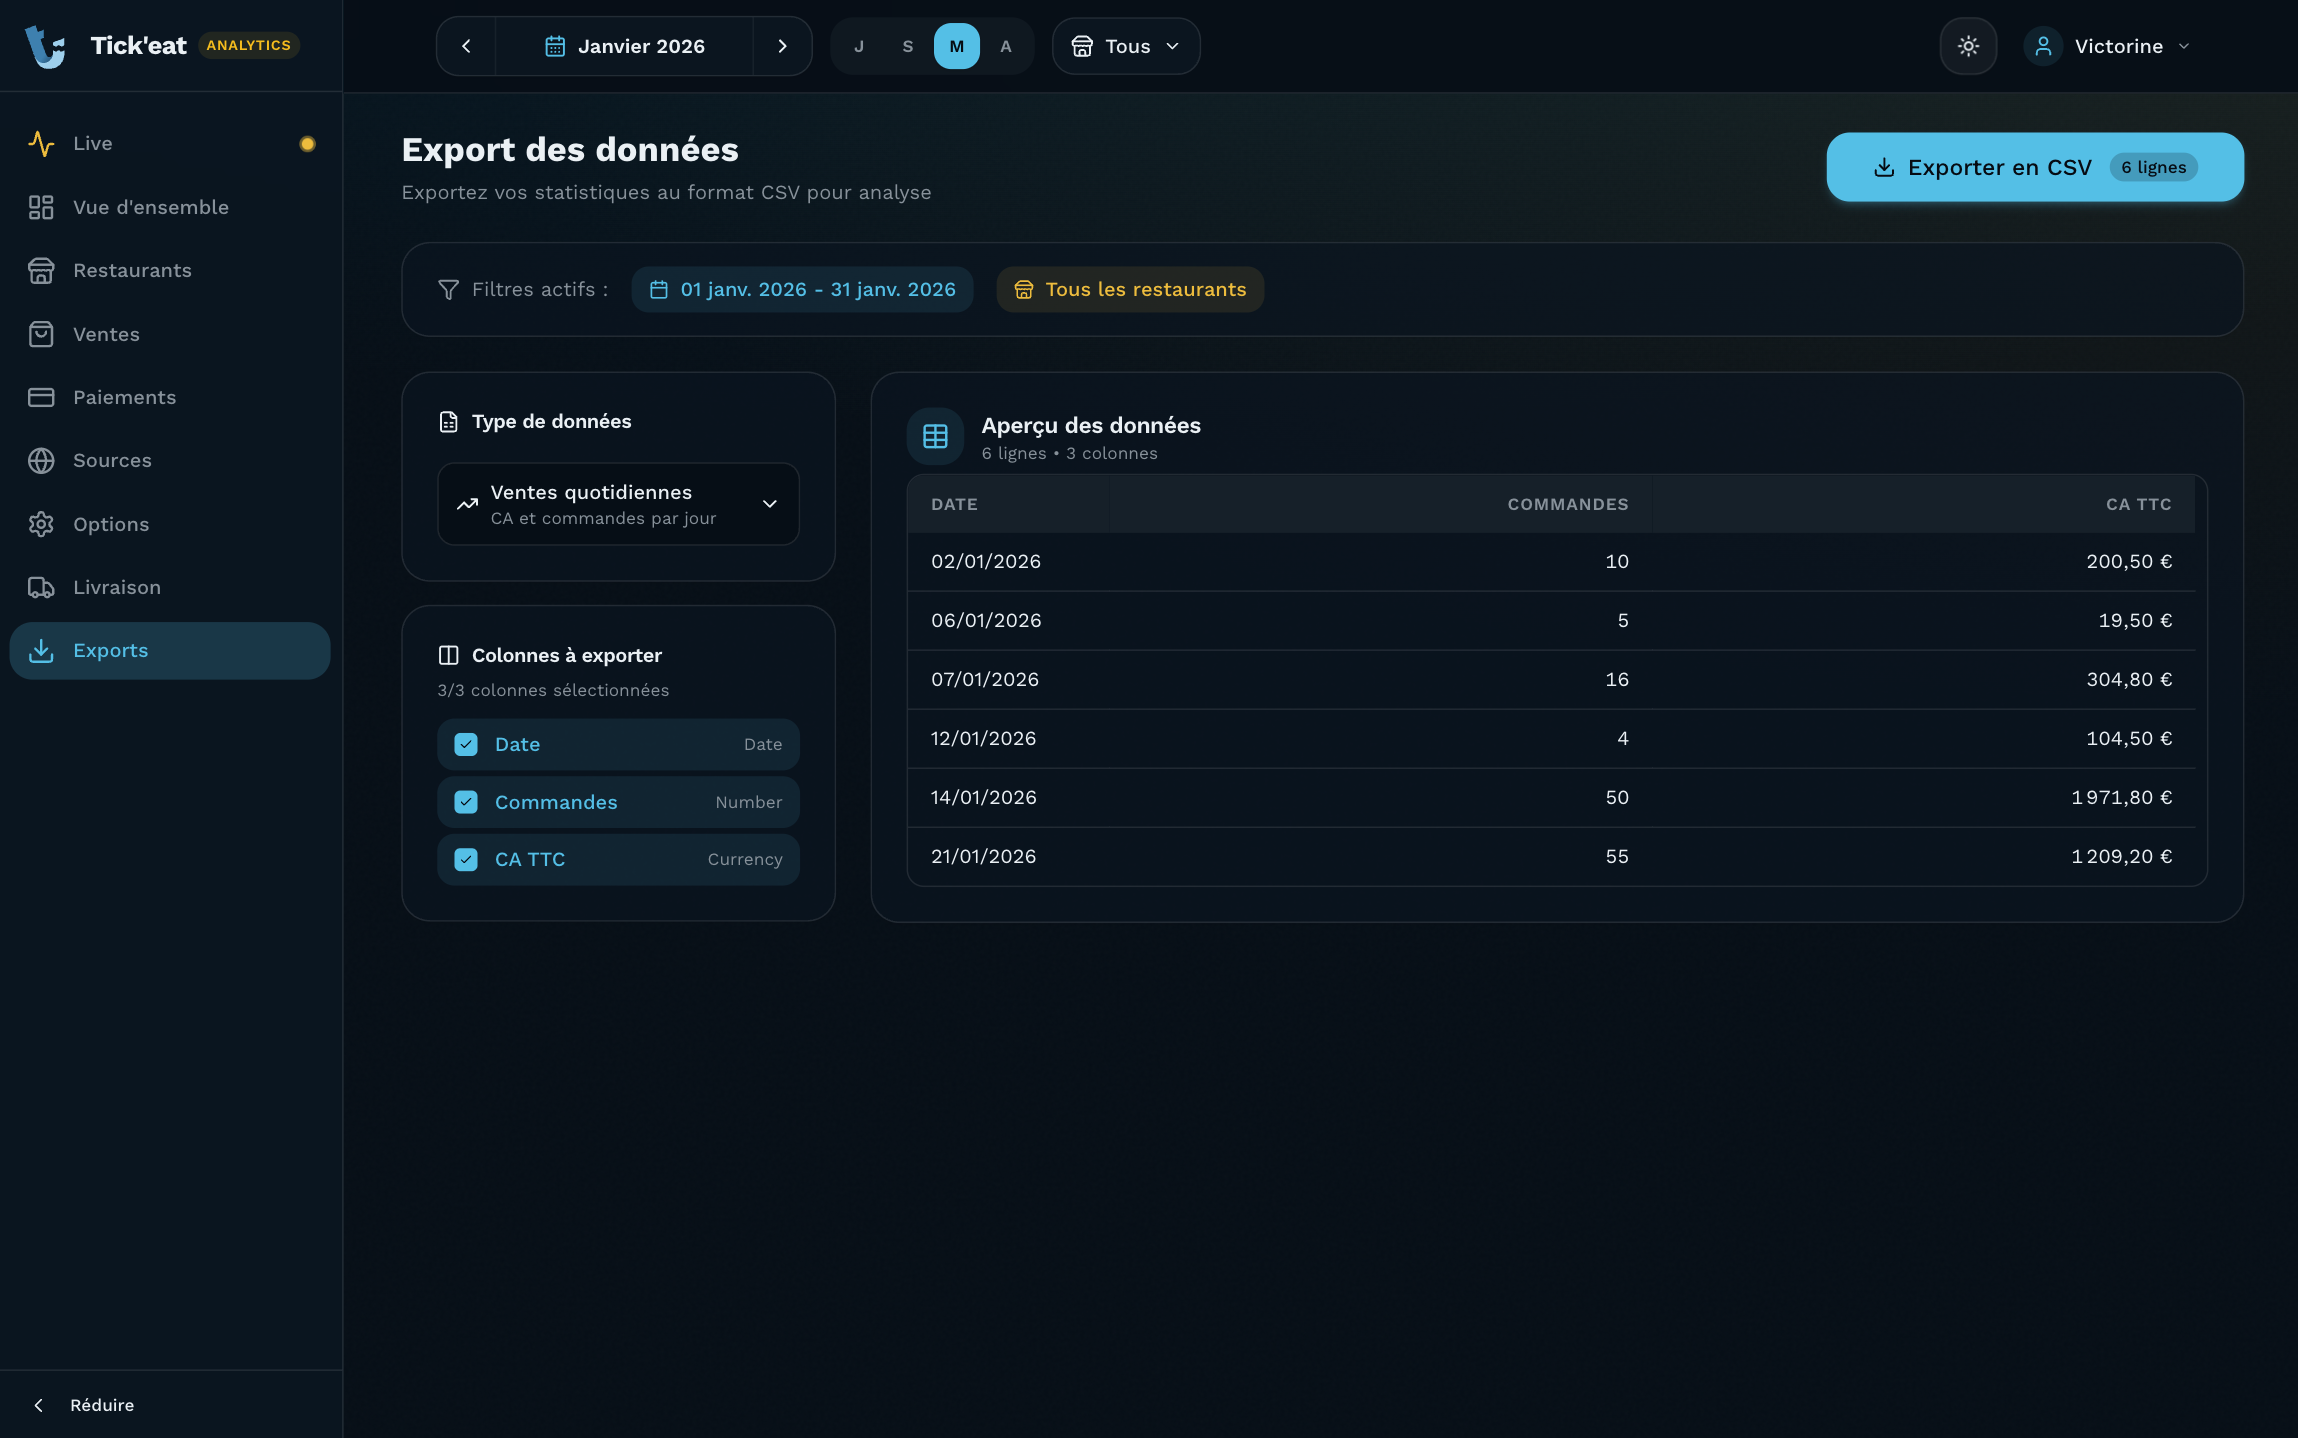Open the Livraison delivery icon
Screen dimensions: 2298x1438
tap(41, 587)
